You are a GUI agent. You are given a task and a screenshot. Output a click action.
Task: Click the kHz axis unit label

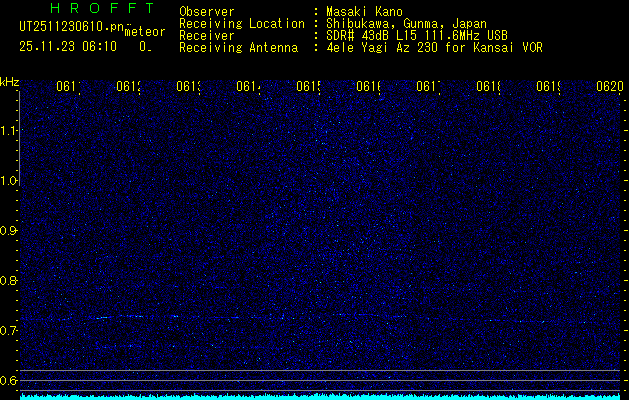coord(9,81)
